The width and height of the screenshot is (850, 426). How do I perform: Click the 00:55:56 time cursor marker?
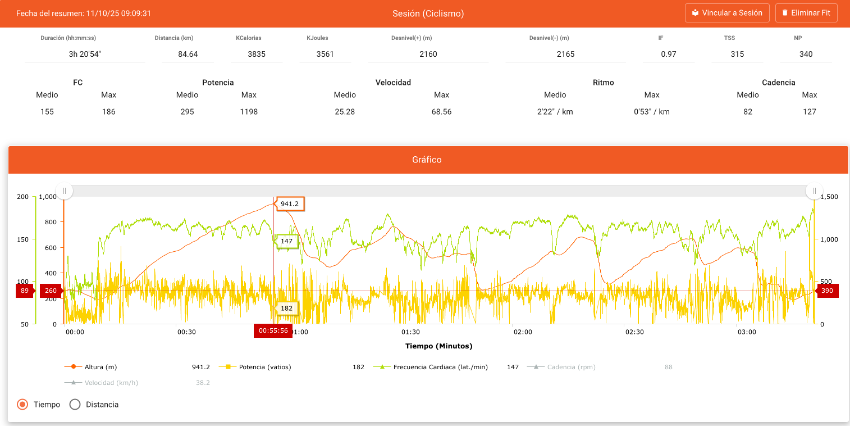coord(273,330)
